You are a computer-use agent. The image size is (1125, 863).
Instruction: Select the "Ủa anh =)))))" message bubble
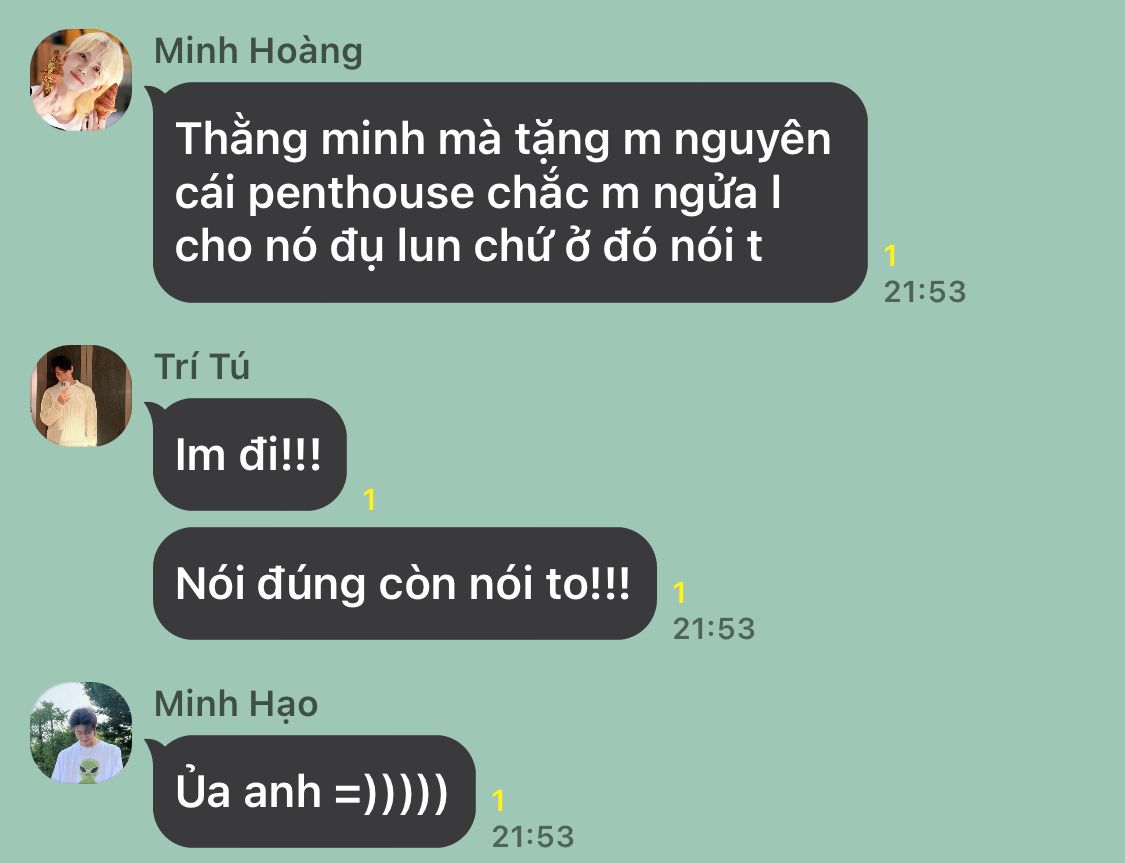[314, 791]
